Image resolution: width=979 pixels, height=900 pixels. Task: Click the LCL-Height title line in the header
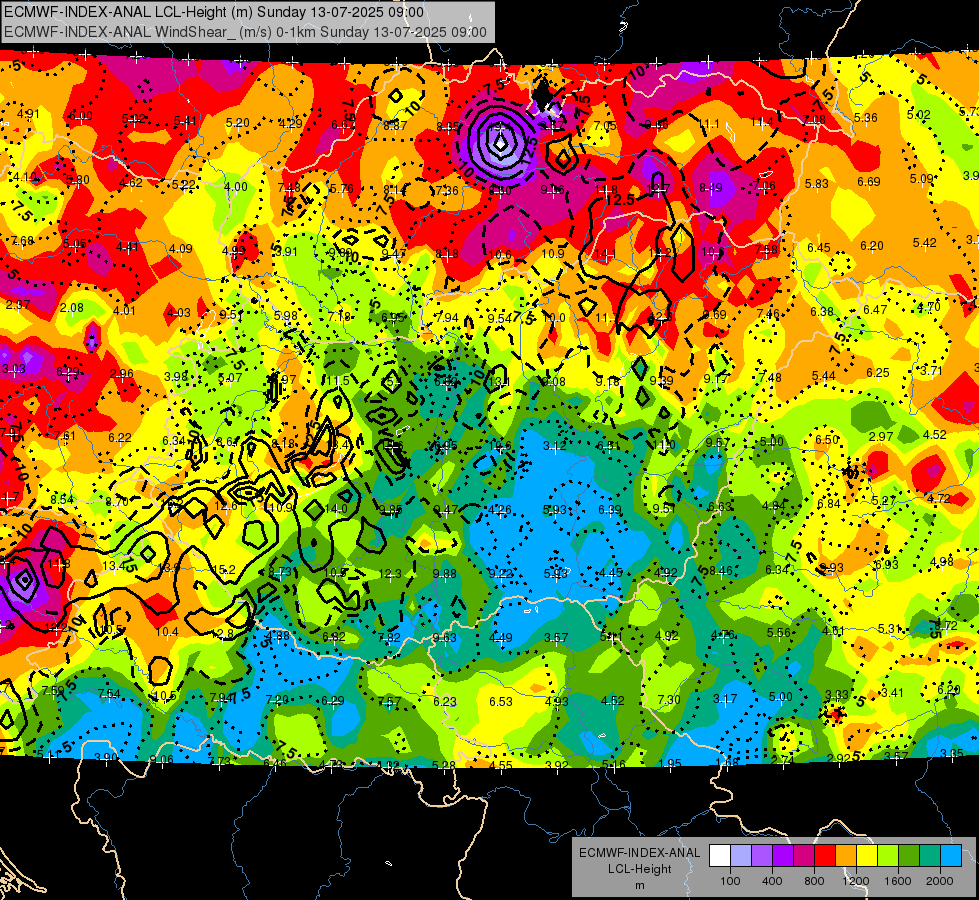[214, 12]
